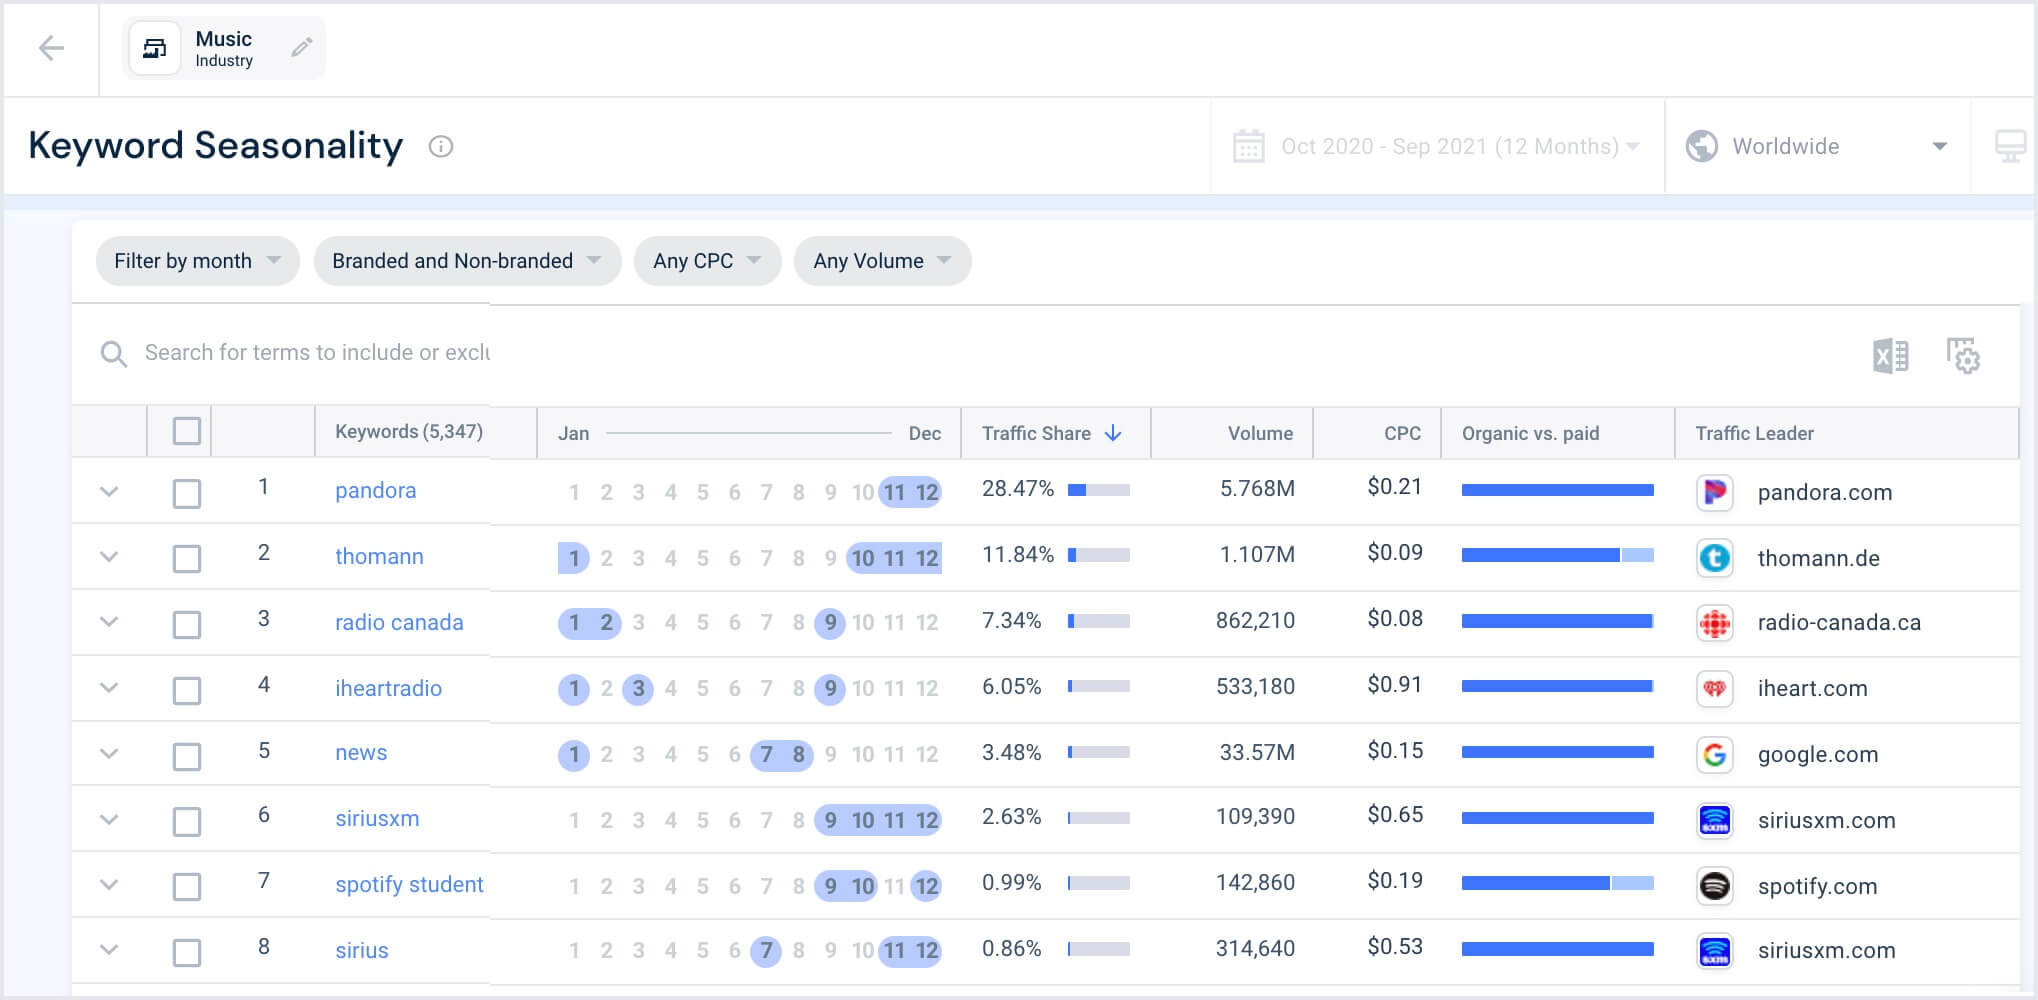
Task: Click the Traffic Share sort arrow
Action: coord(1113,433)
